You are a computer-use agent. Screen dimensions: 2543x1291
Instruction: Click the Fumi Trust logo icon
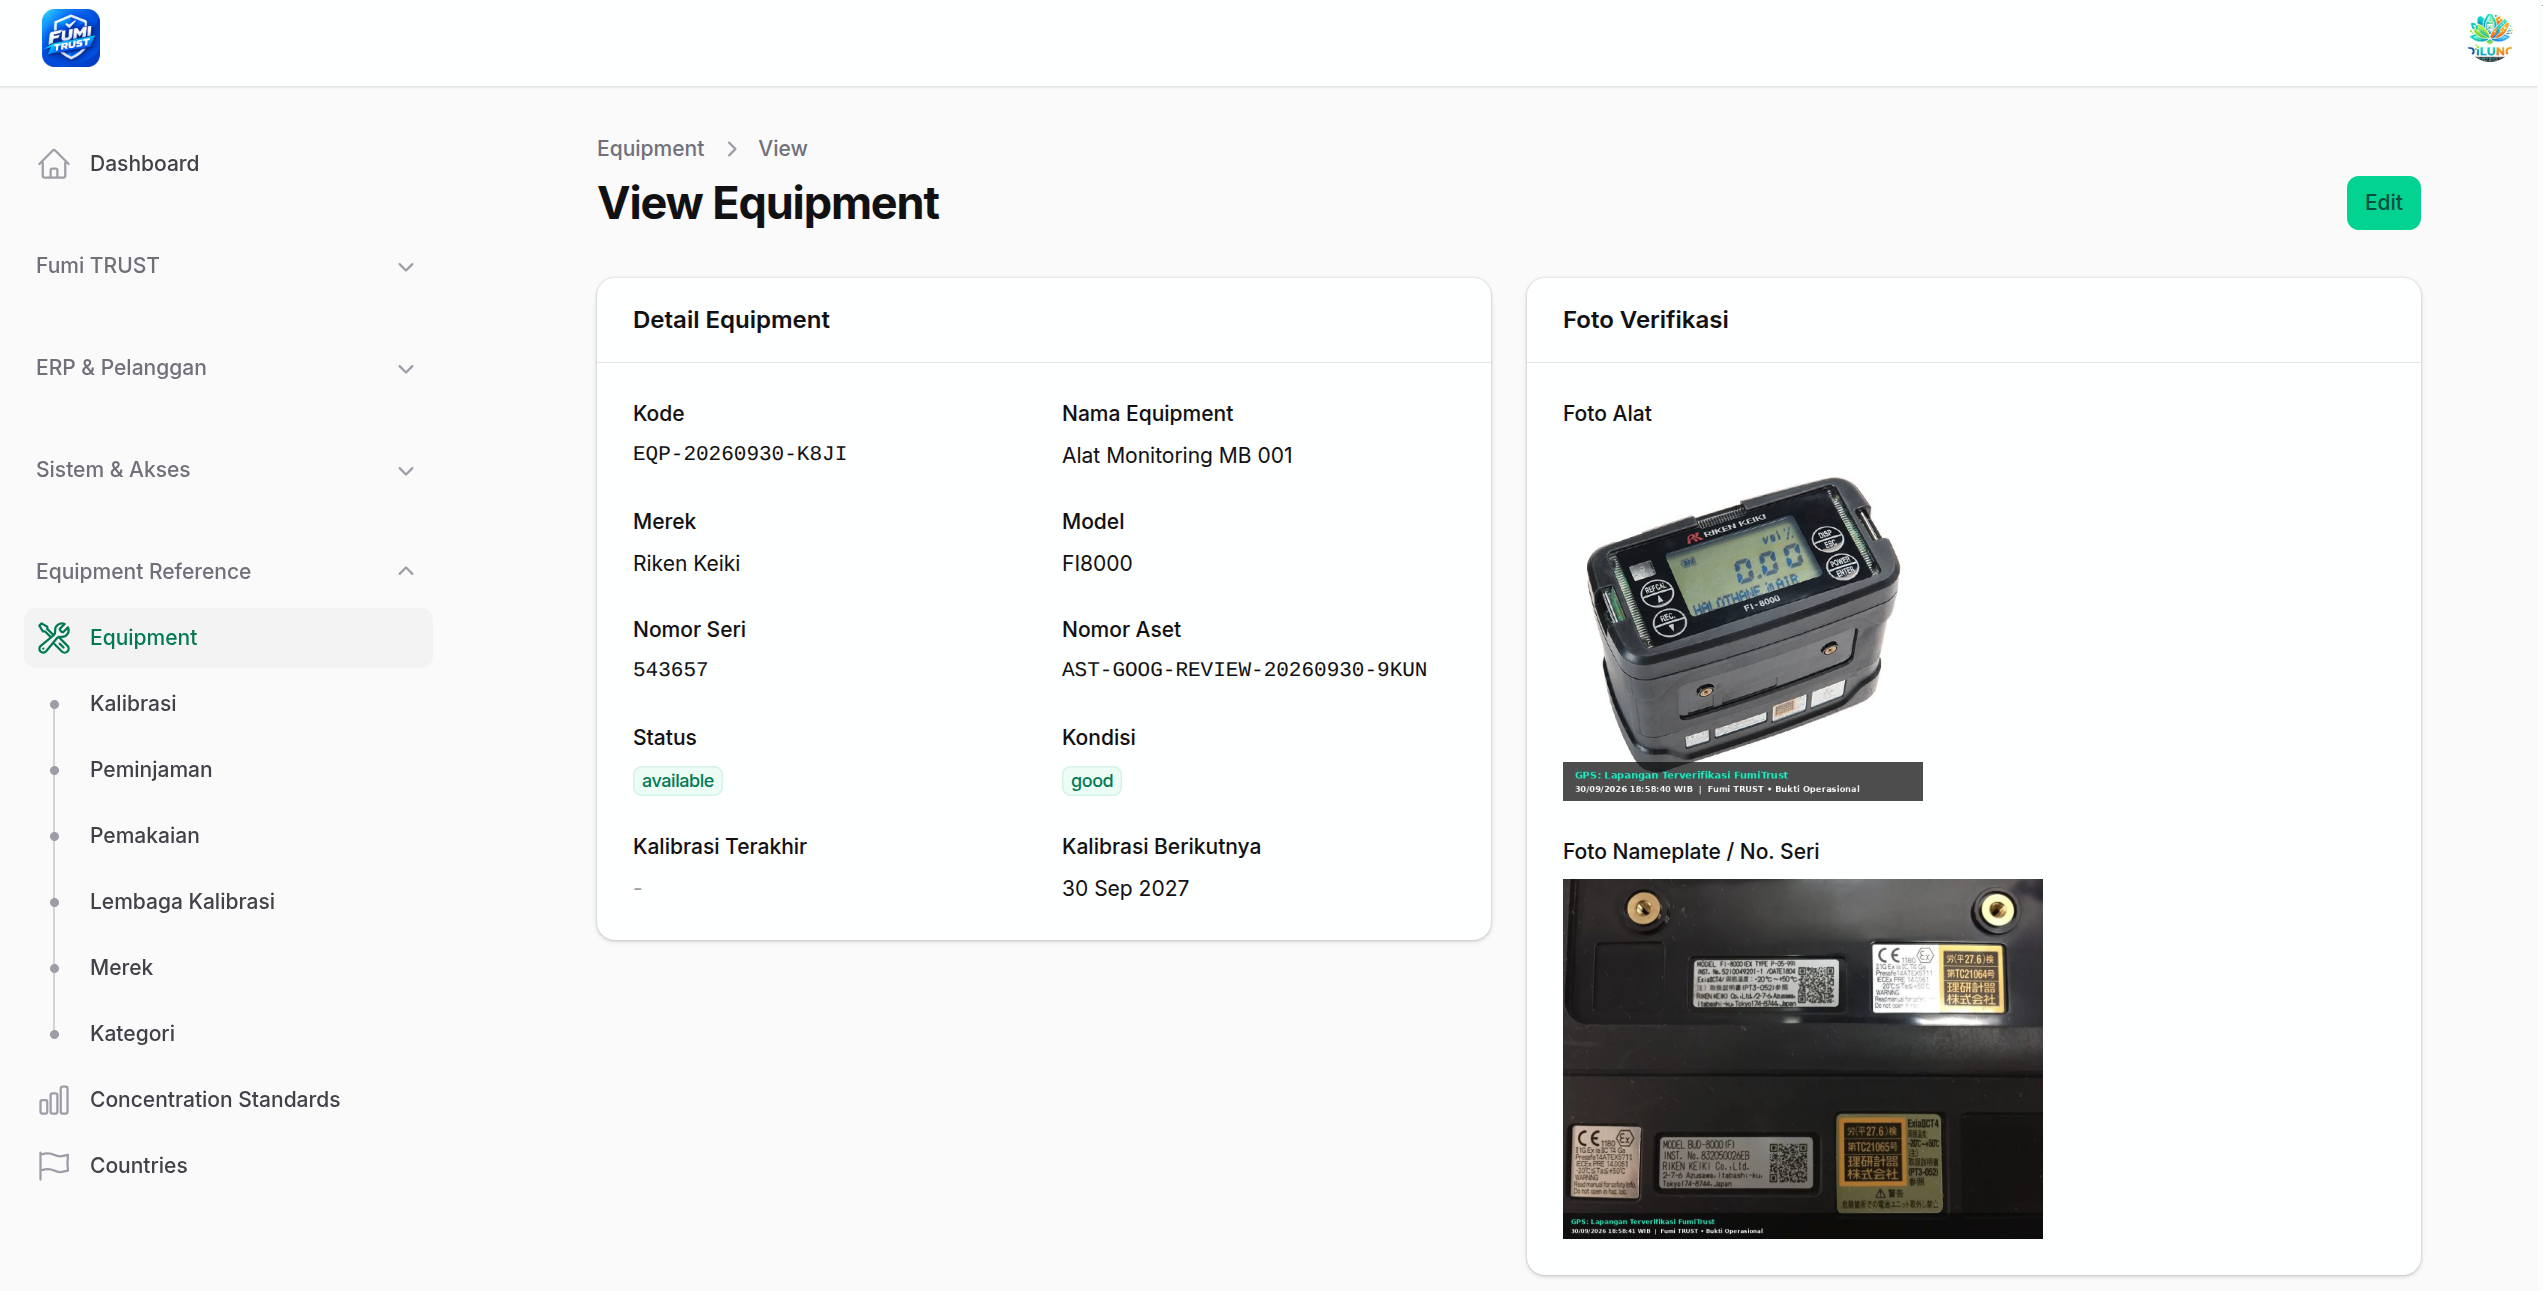(x=71, y=39)
